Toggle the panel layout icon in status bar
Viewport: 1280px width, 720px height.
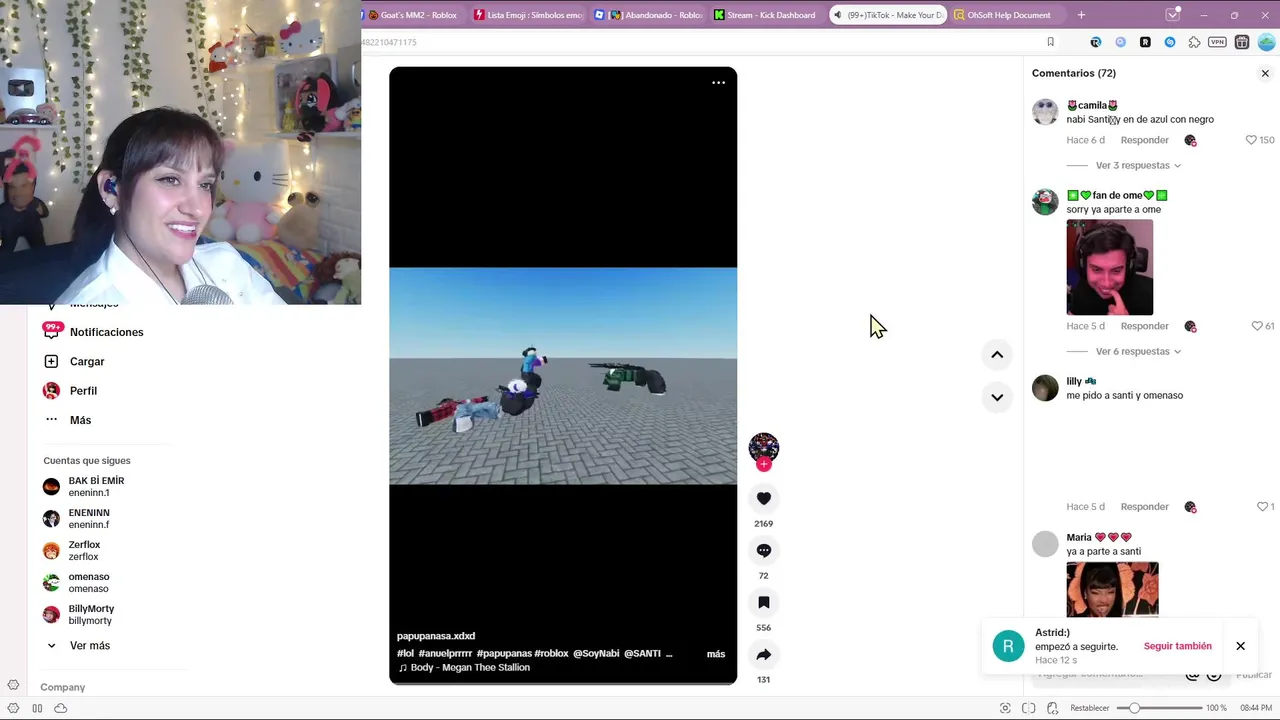click(x=37, y=708)
